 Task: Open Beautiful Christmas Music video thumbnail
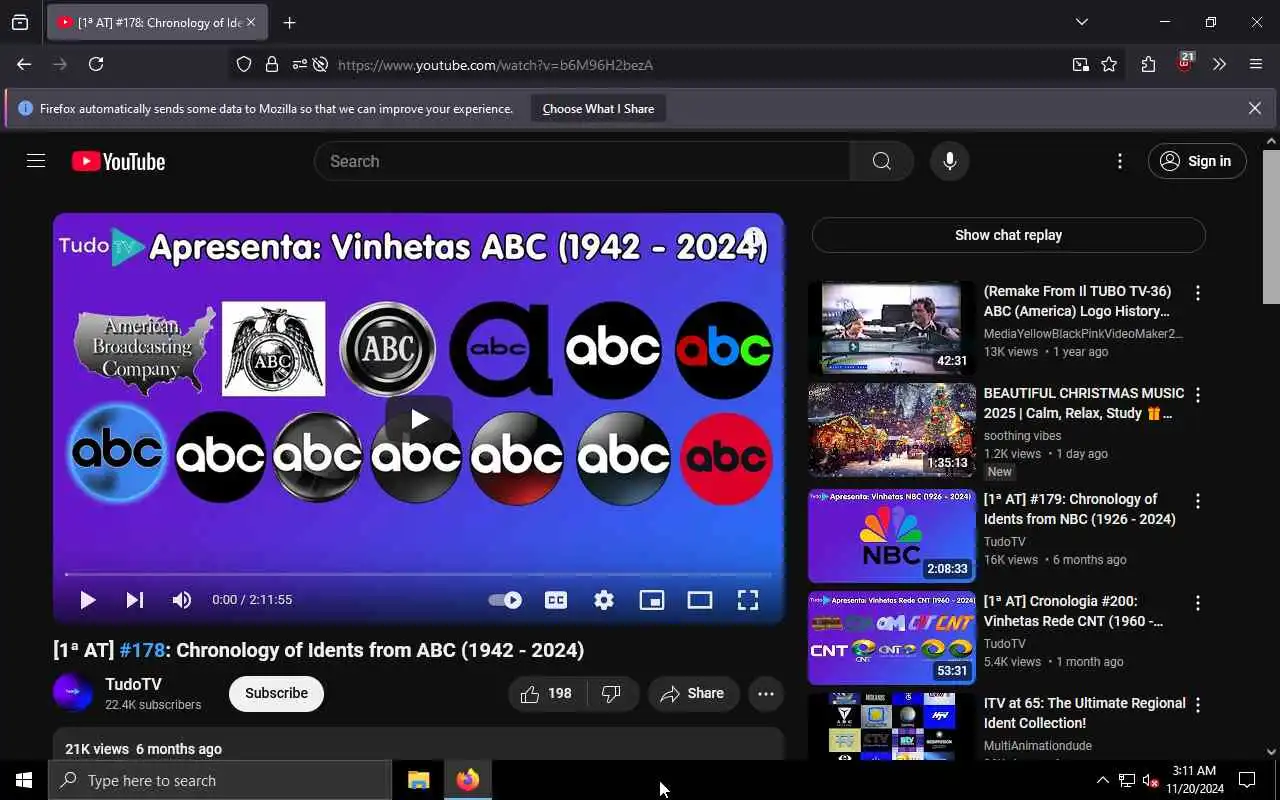(x=892, y=430)
